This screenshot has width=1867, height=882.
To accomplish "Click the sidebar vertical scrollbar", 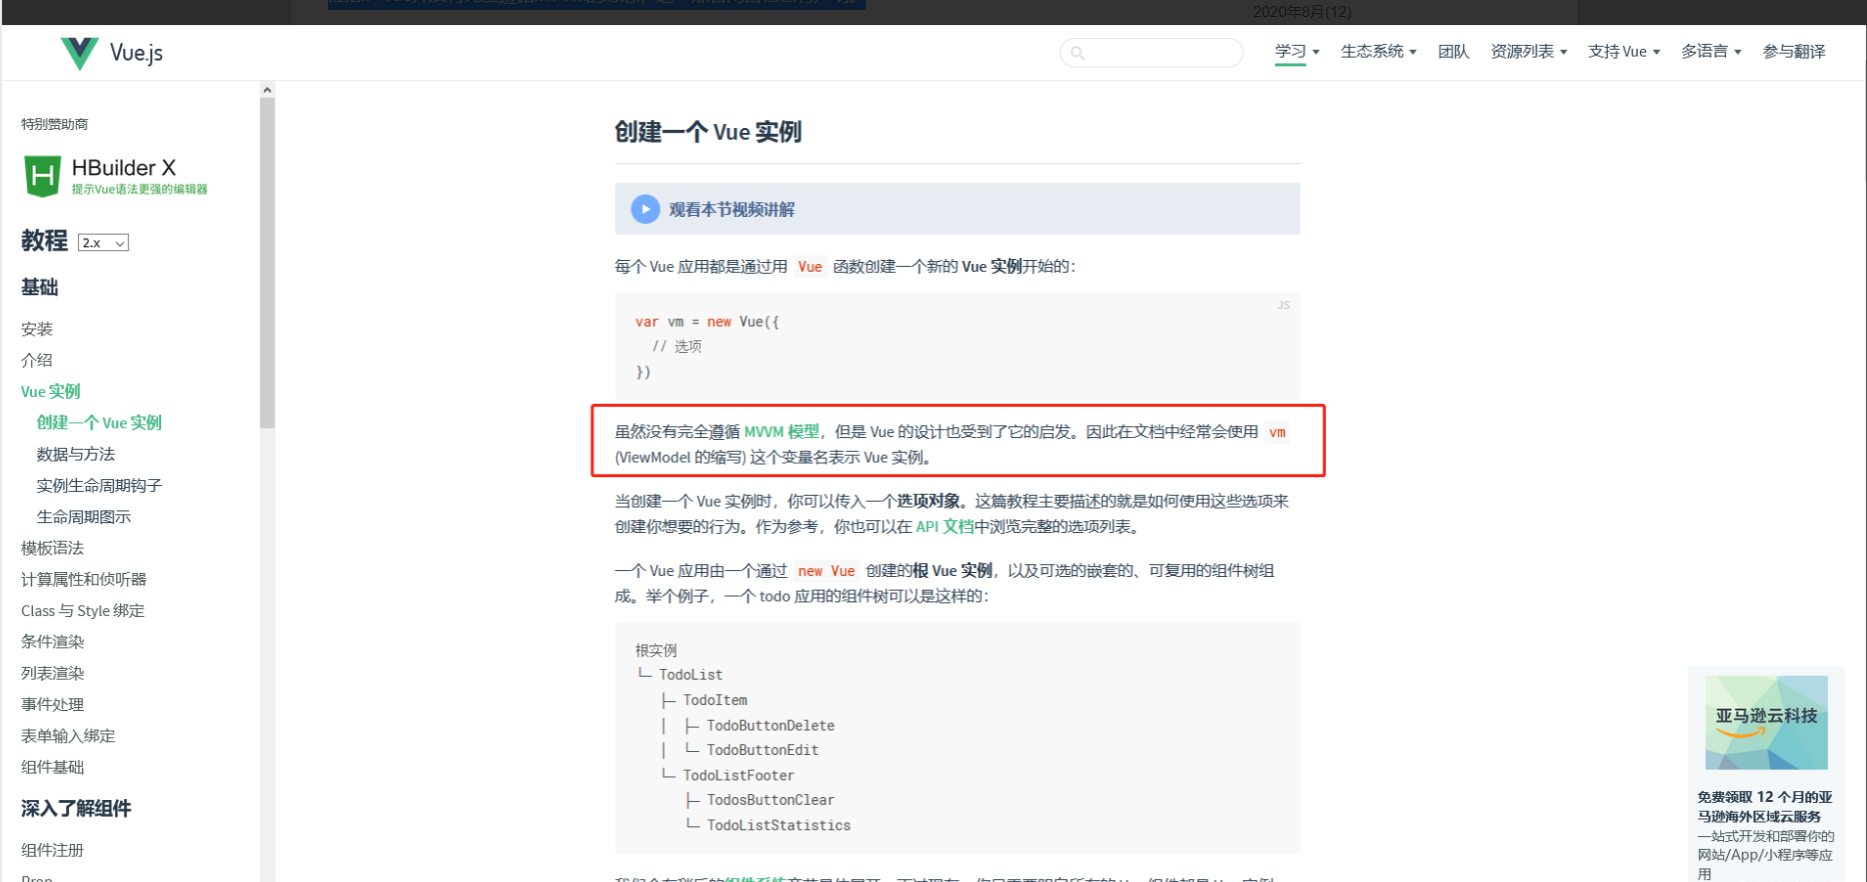I will 267,263.
